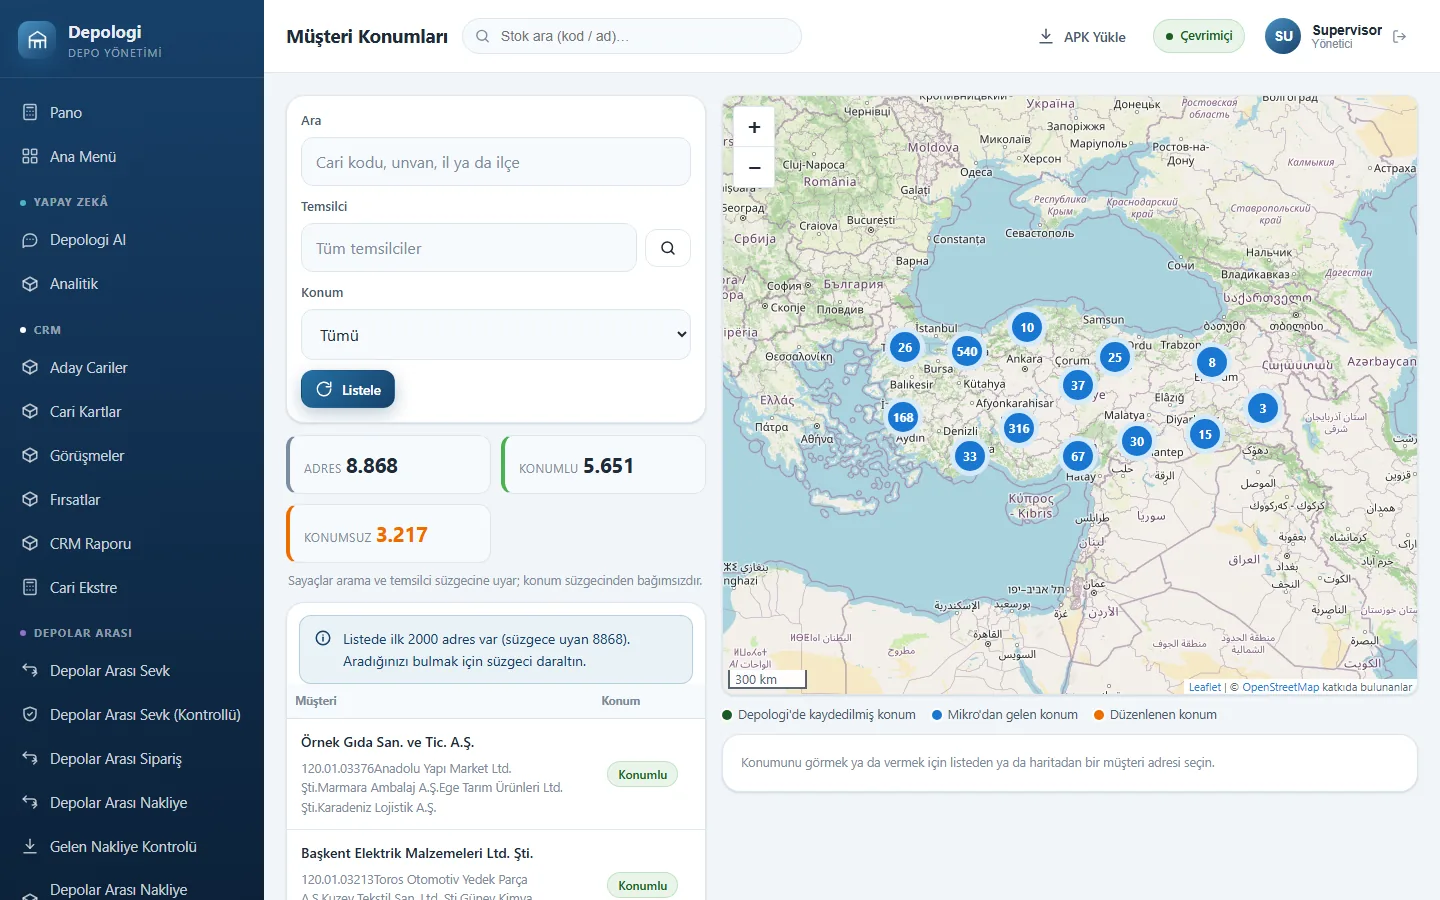The height and width of the screenshot is (900, 1440).
Task: Focus the Stok ara search field
Action: coord(632,36)
